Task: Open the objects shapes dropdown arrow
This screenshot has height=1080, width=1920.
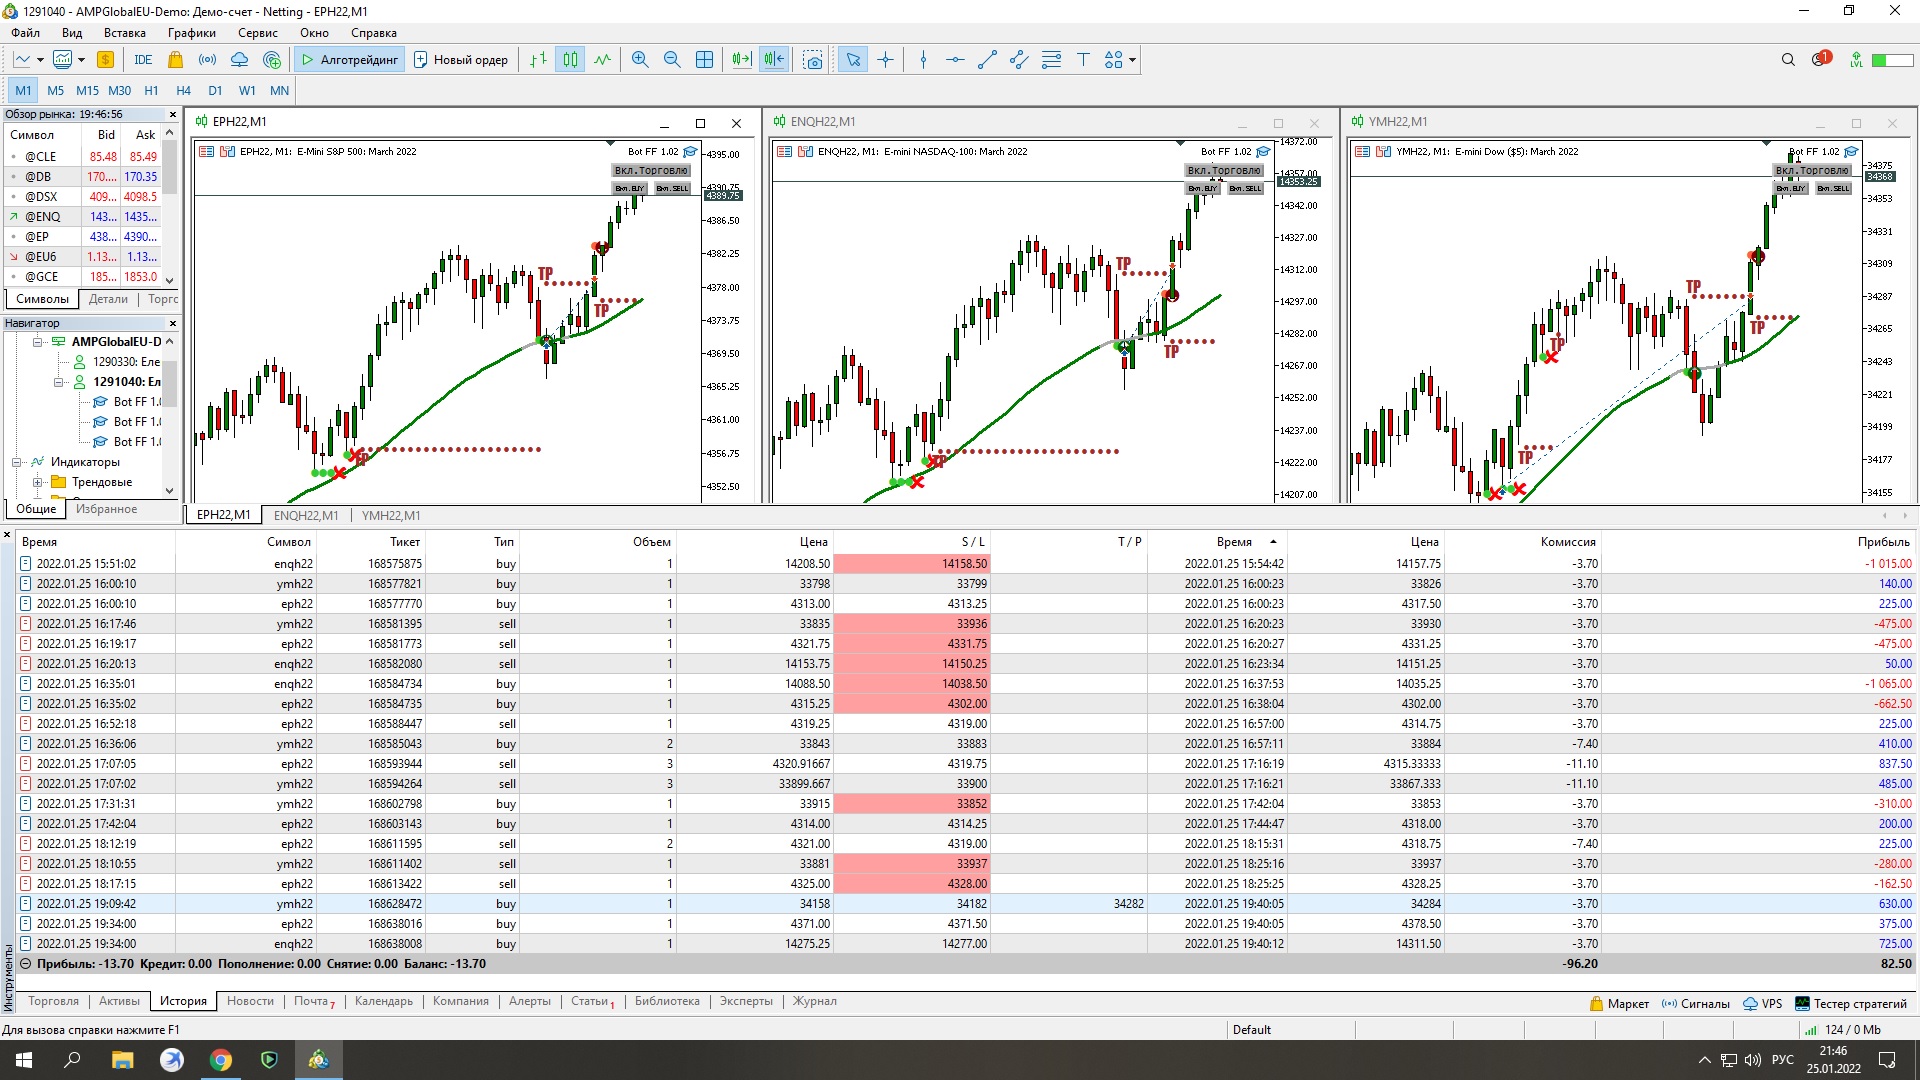Action: coord(1132,60)
